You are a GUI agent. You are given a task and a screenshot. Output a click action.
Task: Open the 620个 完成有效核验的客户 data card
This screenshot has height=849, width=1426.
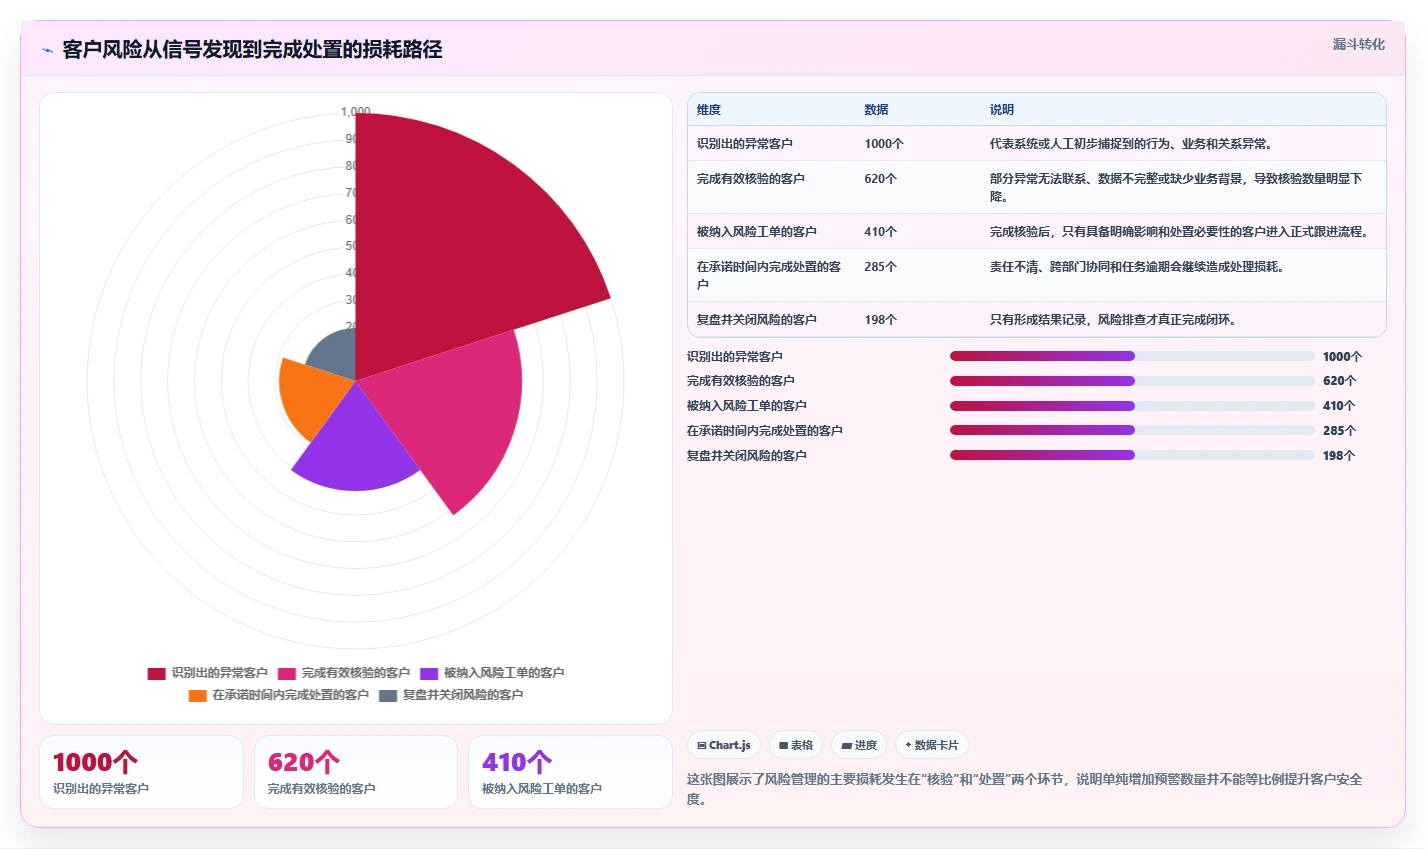coord(356,772)
